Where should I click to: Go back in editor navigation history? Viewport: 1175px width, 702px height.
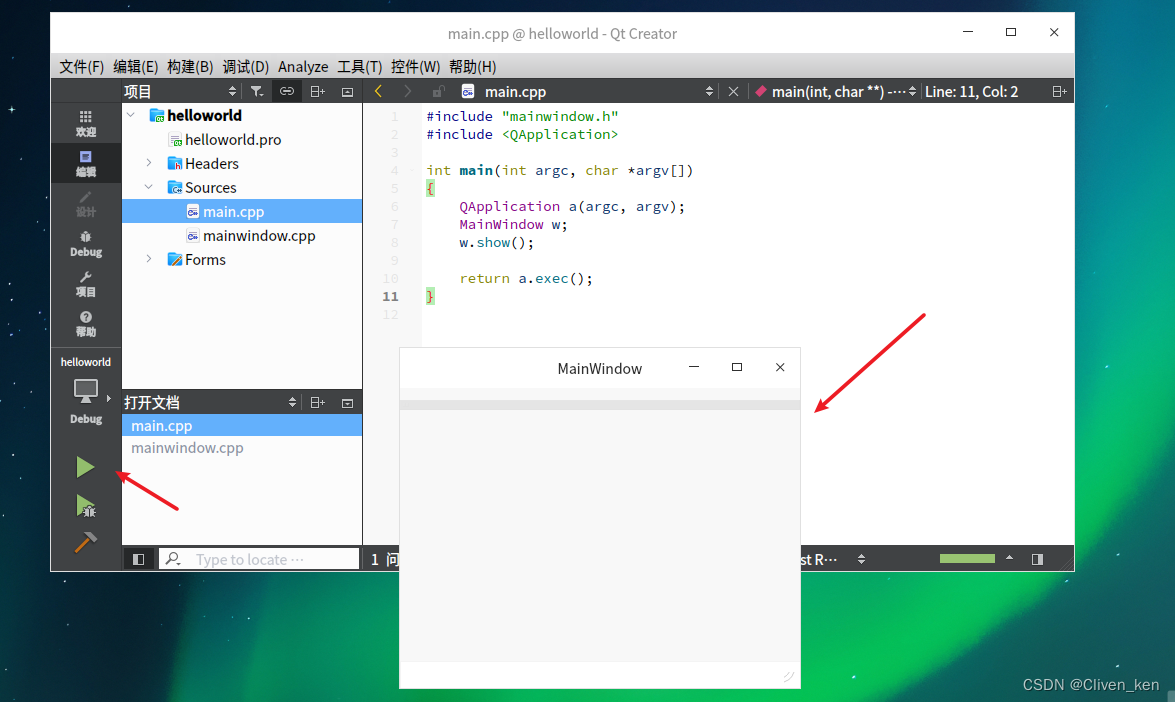(x=378, y=91)
